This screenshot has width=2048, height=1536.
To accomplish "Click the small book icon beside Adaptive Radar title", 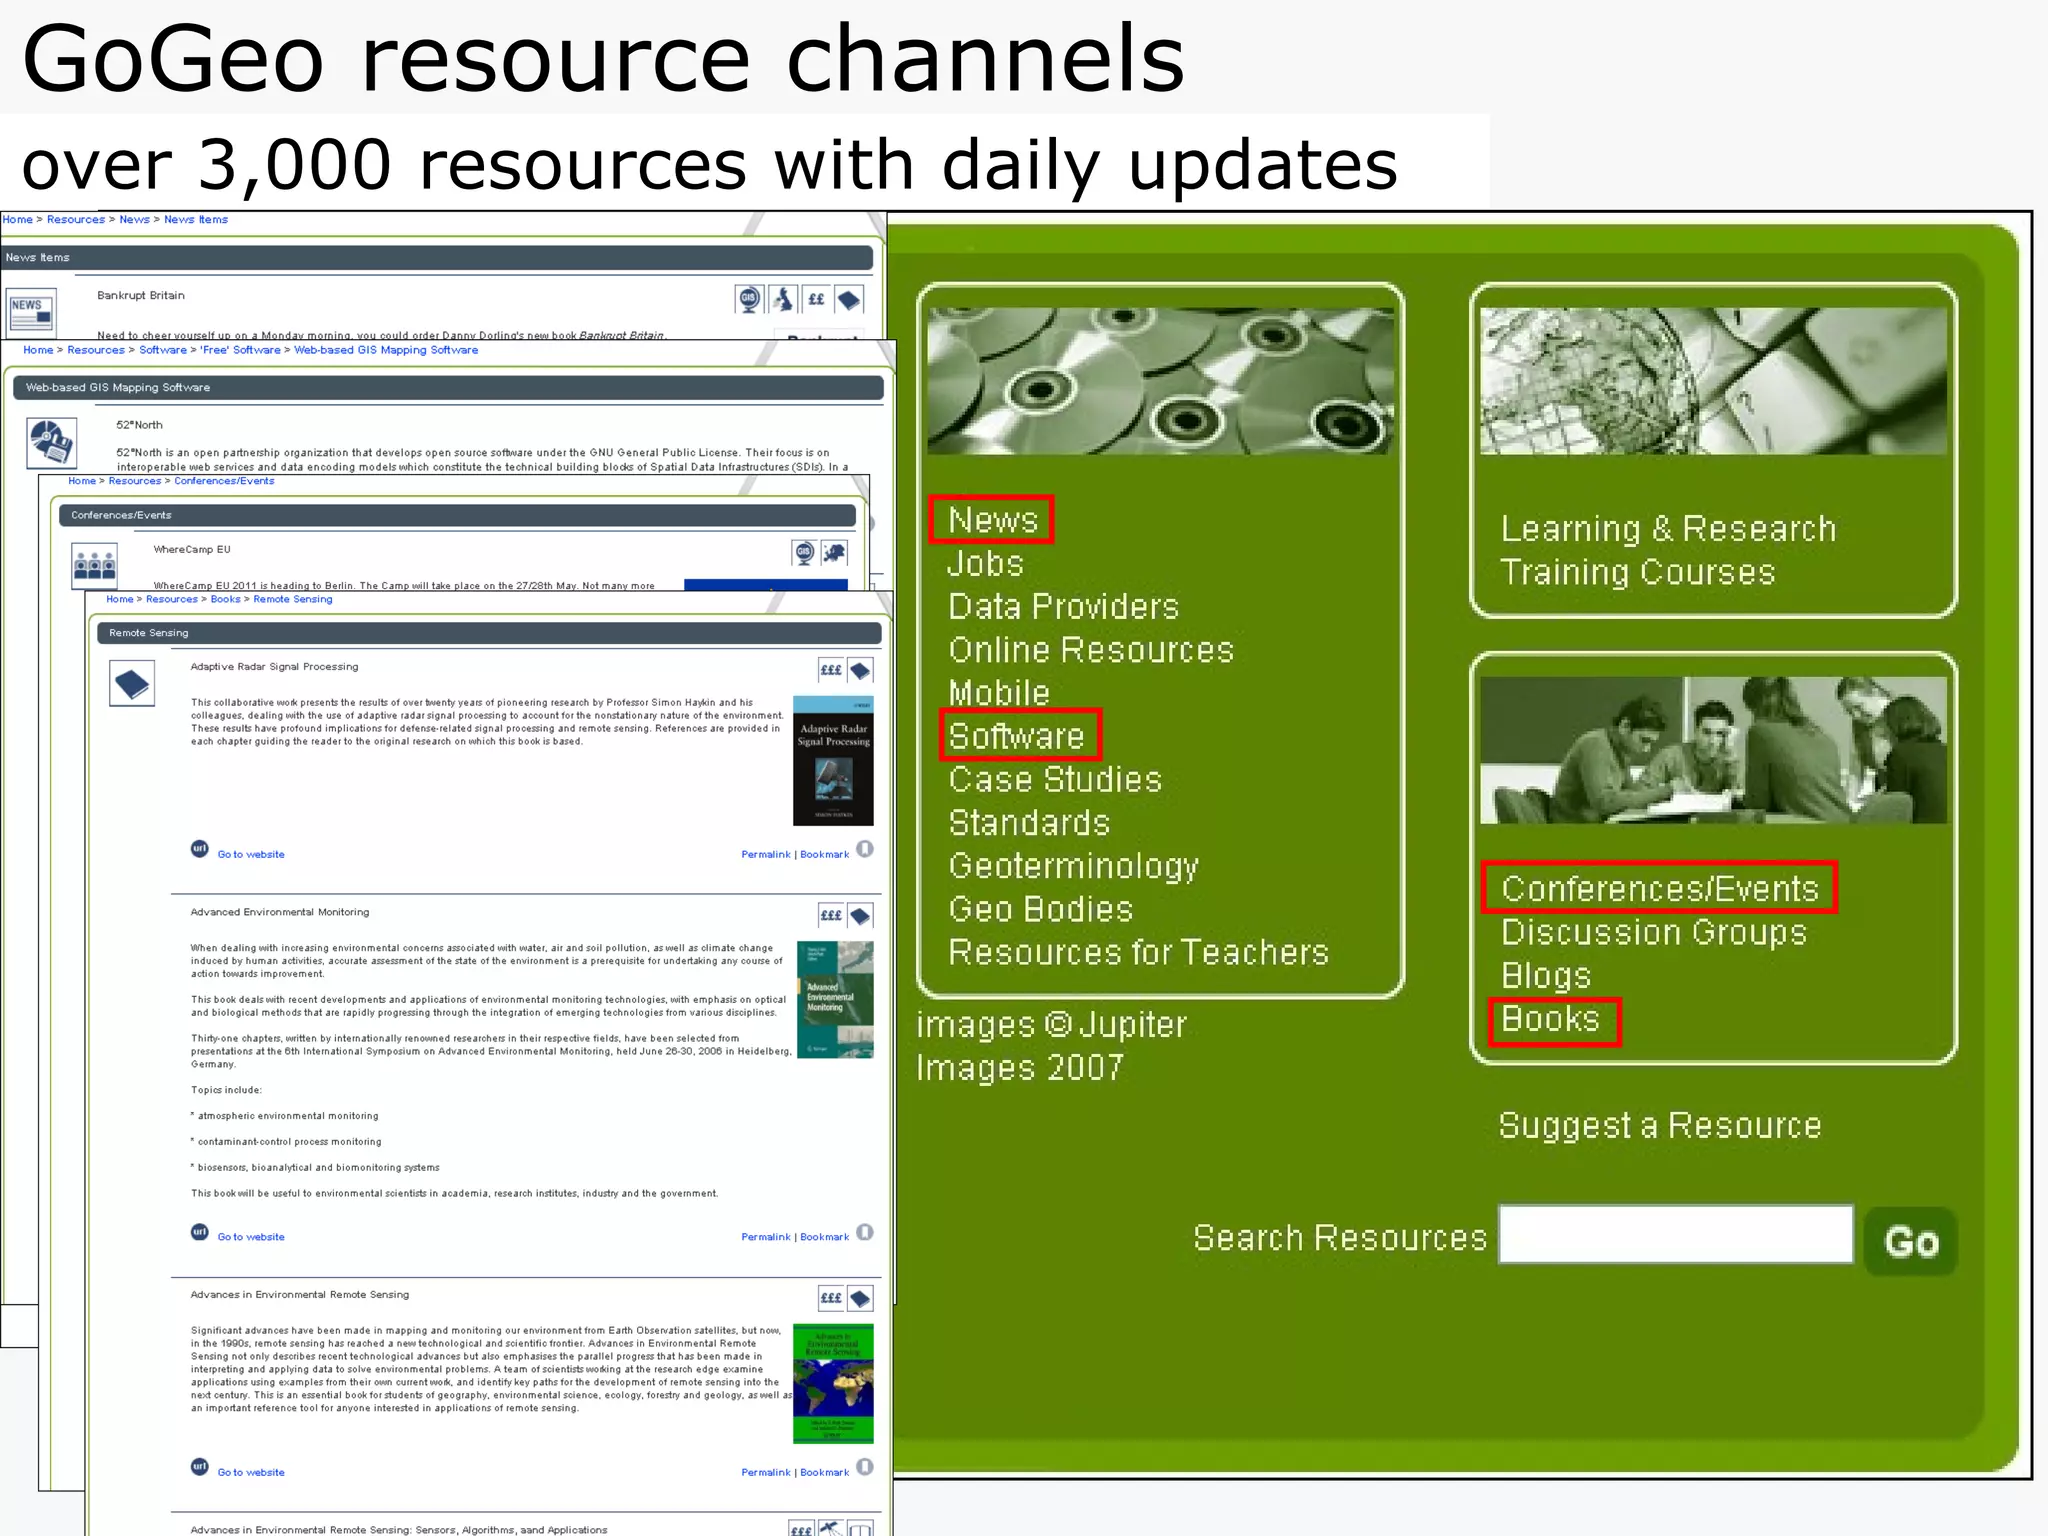I will [x=860, y=670].
